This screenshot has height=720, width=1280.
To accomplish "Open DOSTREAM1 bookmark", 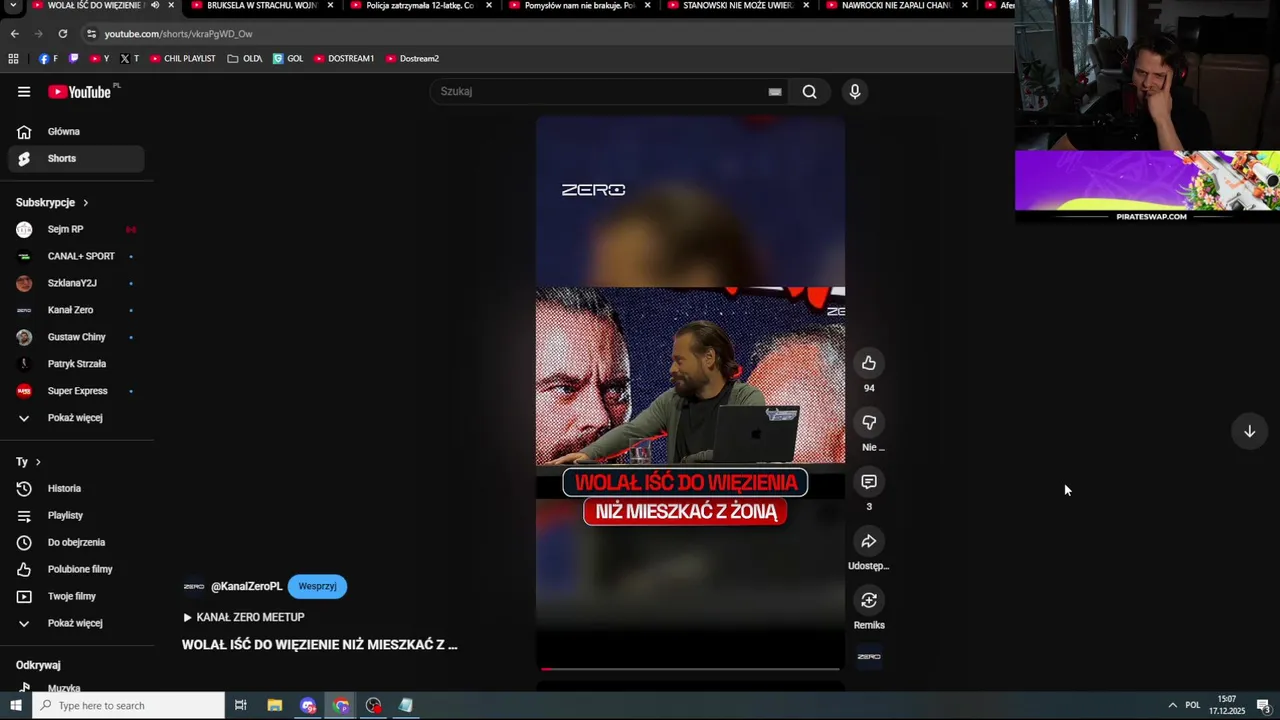I will tap(344, 59).
